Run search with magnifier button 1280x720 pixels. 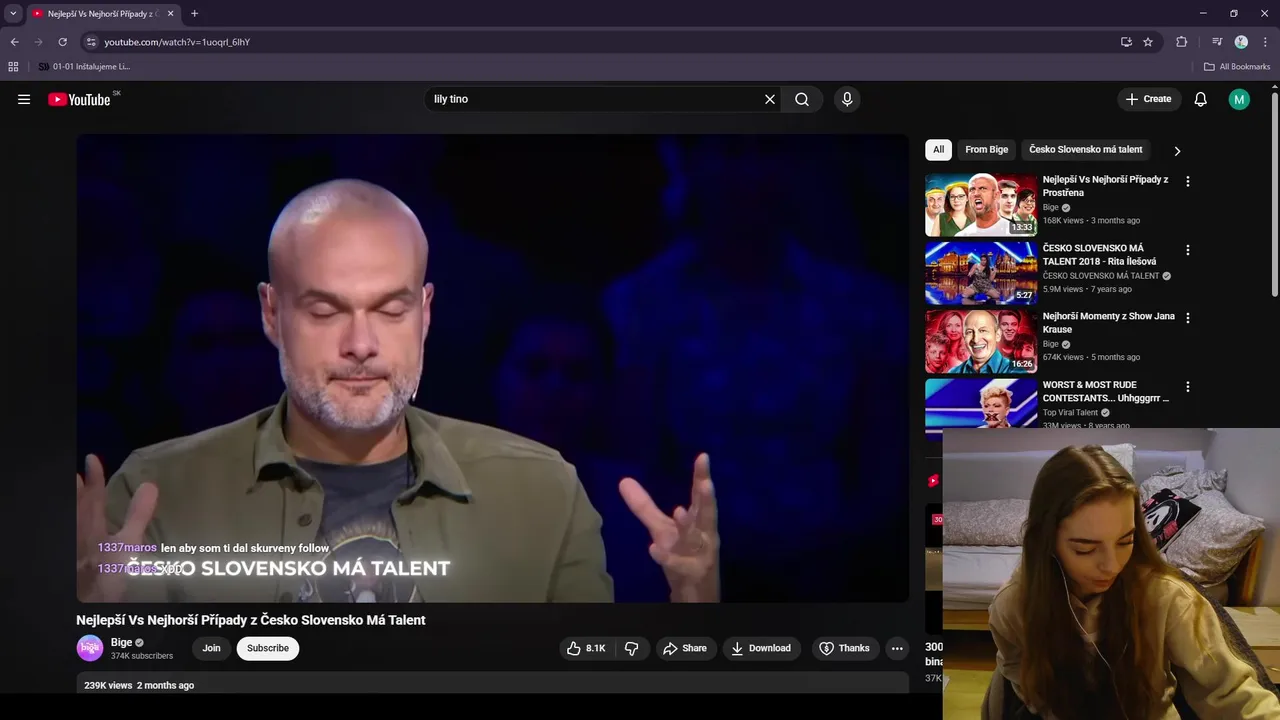click(x=802, y=99)
